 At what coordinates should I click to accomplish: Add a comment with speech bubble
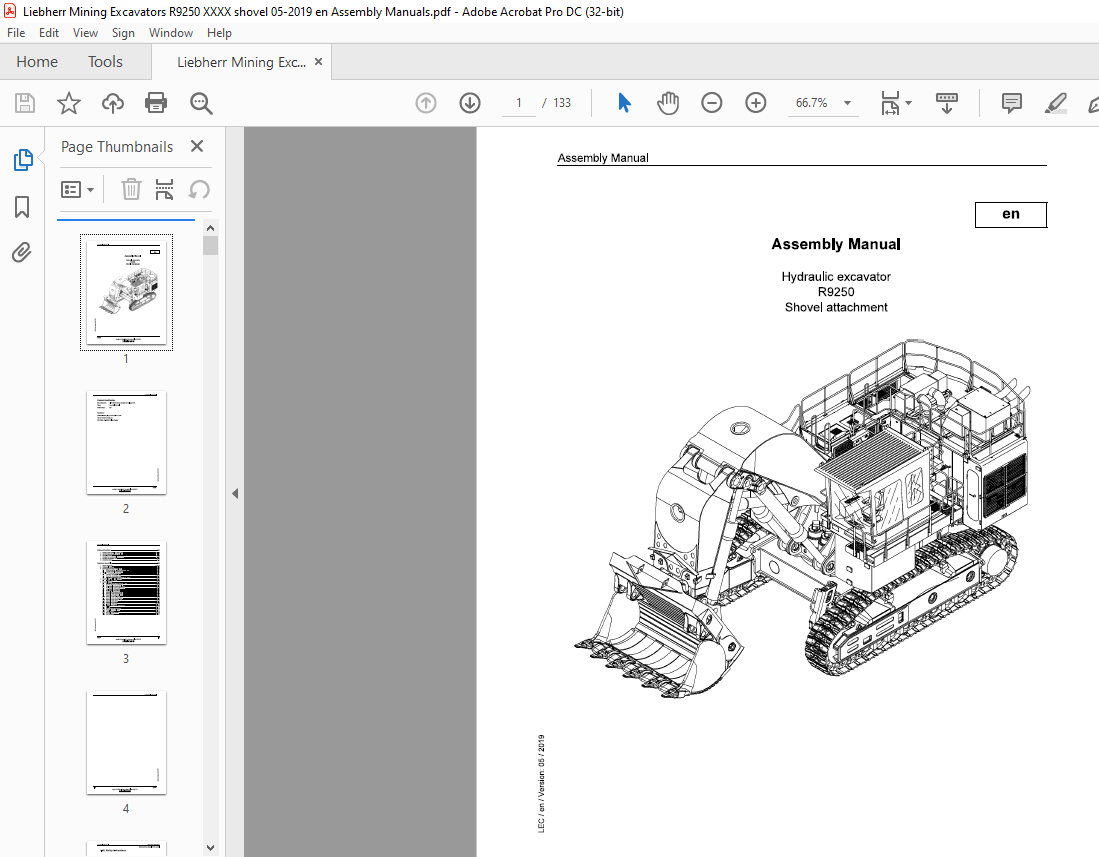1011,103
